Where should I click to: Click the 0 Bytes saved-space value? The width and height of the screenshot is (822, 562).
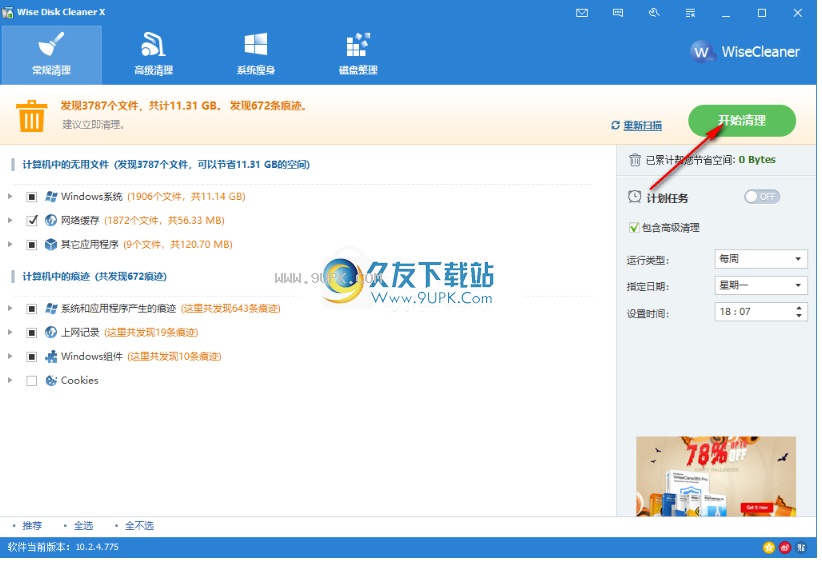click(757, 159)
